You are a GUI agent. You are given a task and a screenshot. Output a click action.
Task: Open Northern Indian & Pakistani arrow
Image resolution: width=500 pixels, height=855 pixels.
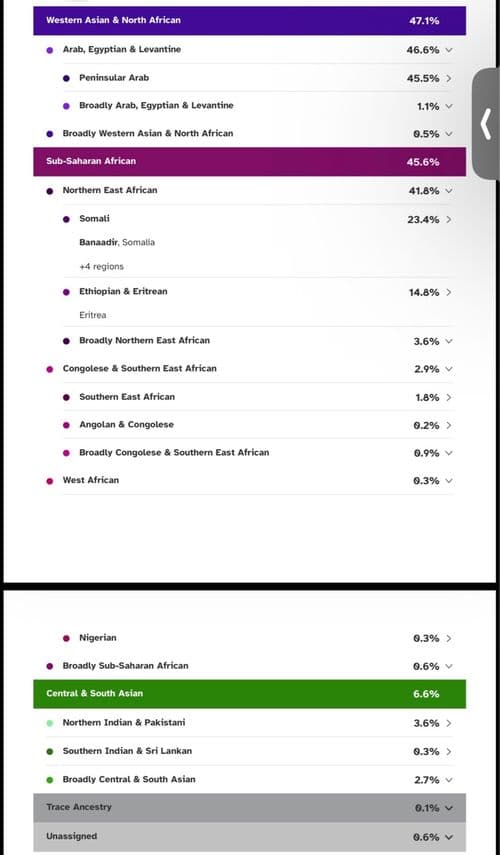tap(449, 723)
